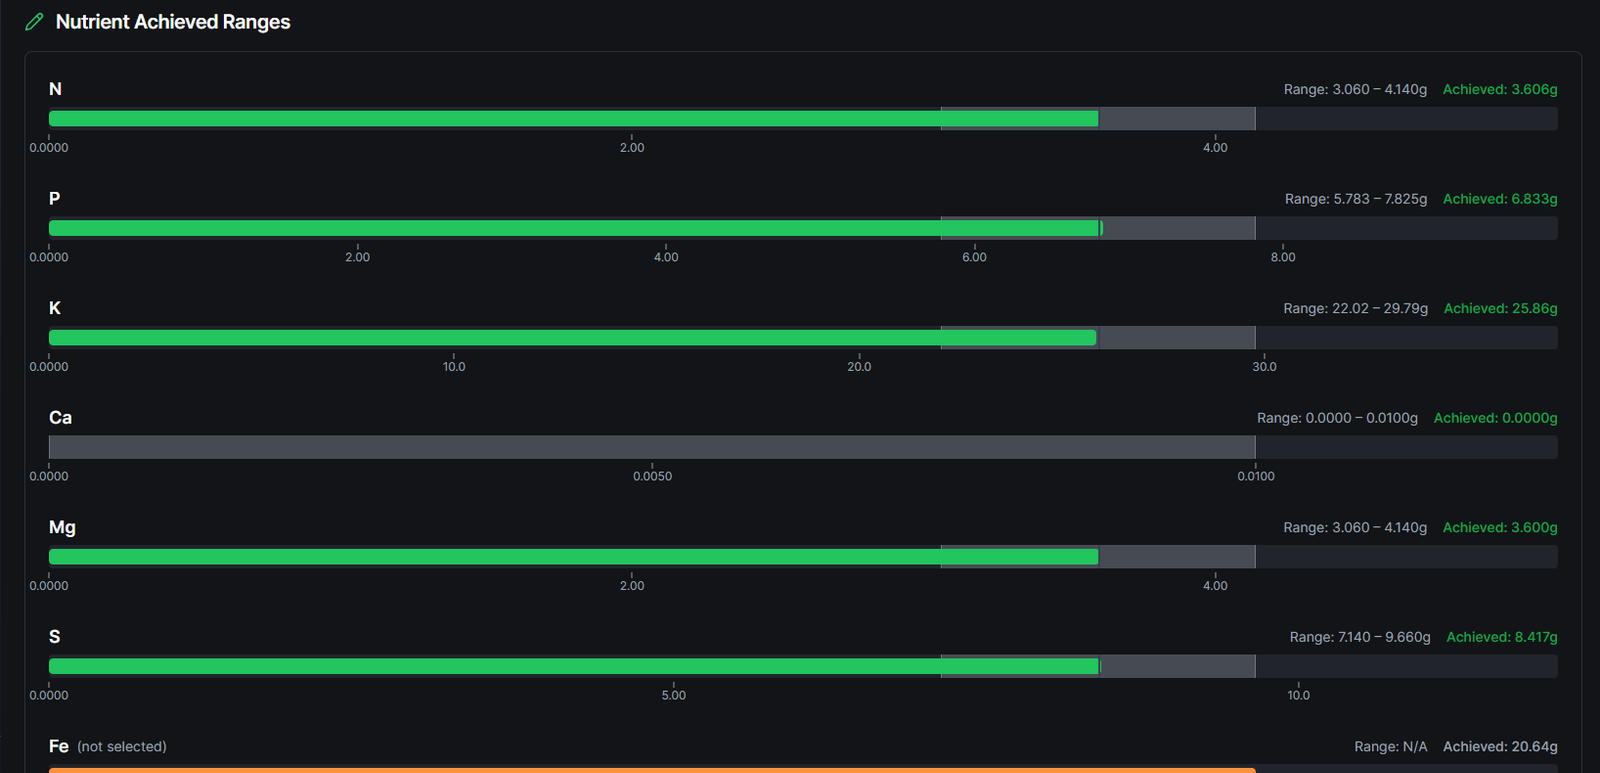Select the Mg nutrient label

[x=62, y=528]
